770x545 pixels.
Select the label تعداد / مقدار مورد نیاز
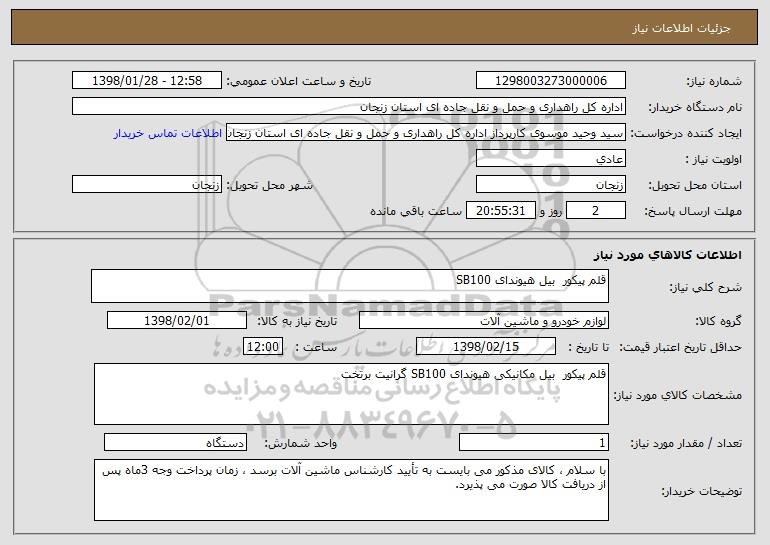pos(686,444)
